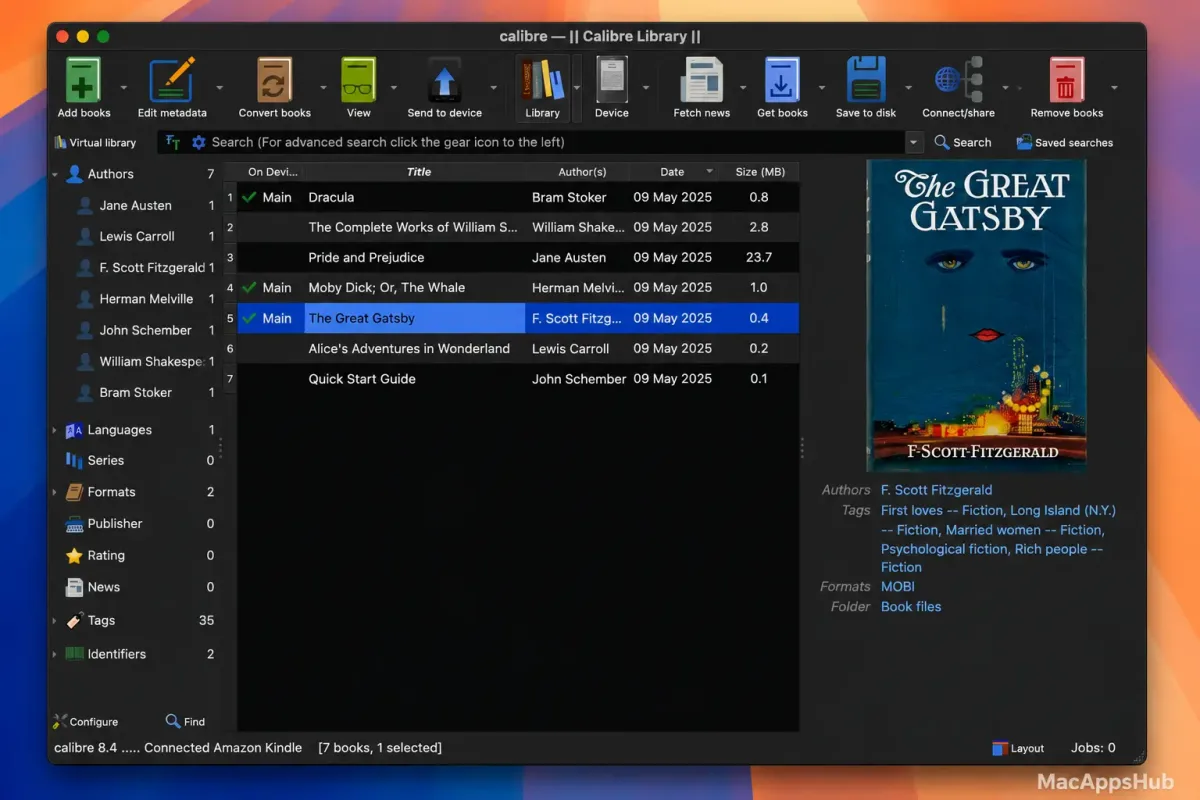
Task: Open the Library toolbar icon
Action: [542, 80]
